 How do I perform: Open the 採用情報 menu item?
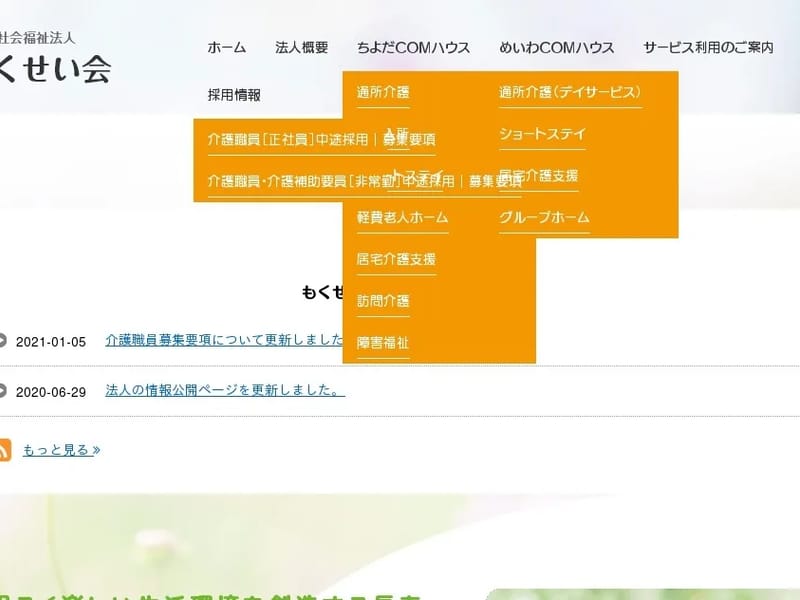234,95
